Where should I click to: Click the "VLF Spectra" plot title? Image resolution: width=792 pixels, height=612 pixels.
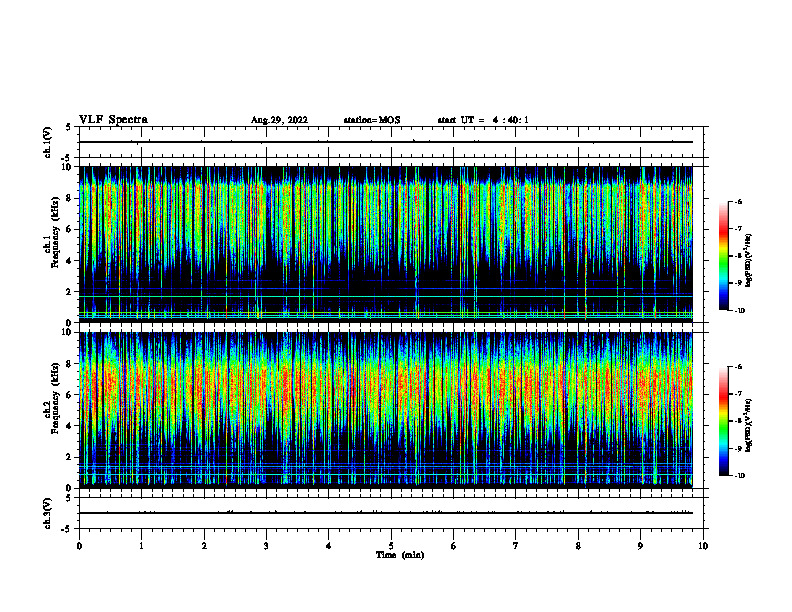coord(113,120)
